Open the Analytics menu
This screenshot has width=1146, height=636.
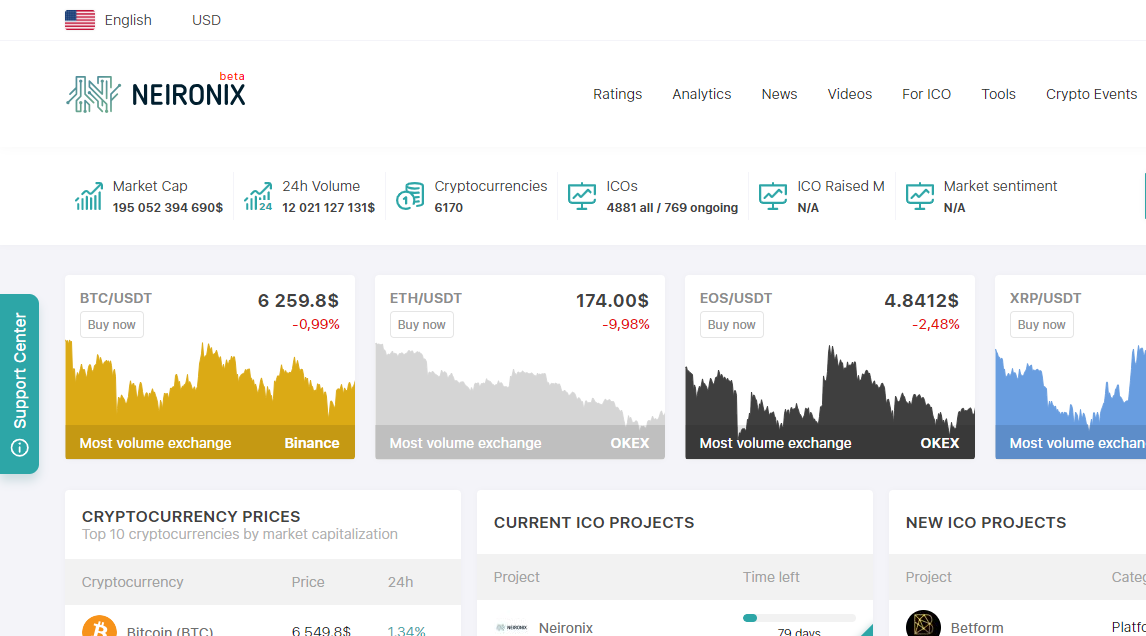(702, 94)
